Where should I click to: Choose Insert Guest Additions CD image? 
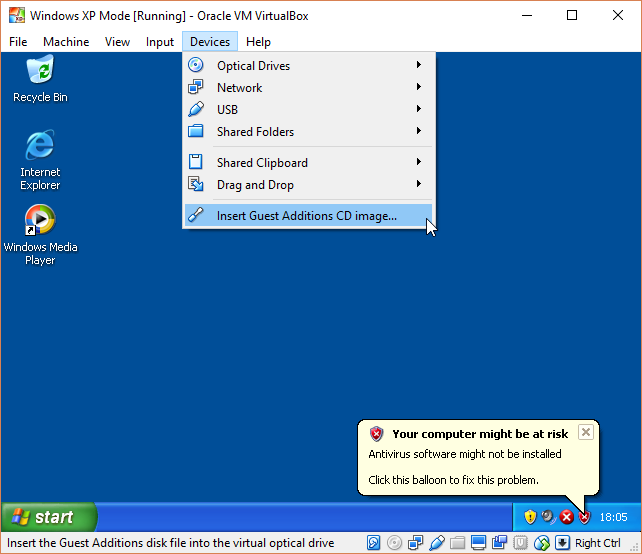tap(306, 215)
